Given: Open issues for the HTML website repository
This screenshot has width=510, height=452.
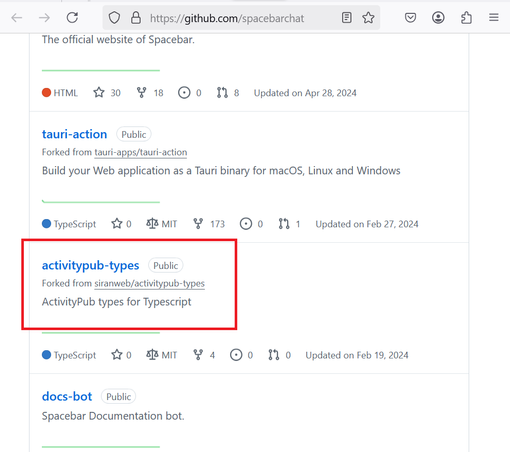Looking at the screenshot, I should (x=190, y=92).
